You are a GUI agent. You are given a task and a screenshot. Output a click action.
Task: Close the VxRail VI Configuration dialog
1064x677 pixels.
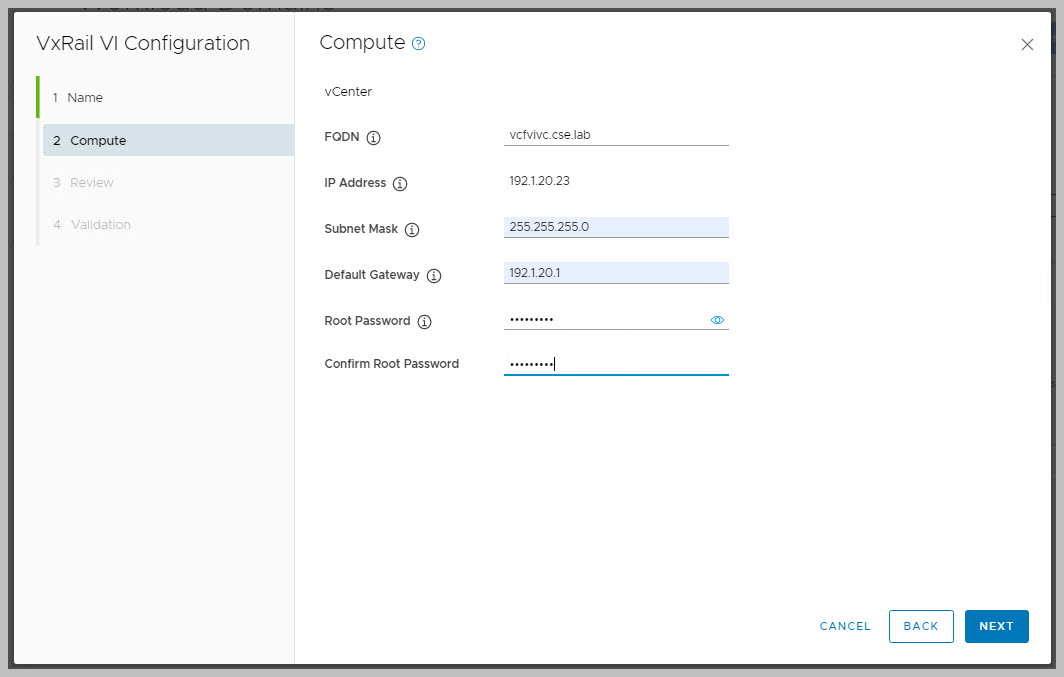[1027, 45]
